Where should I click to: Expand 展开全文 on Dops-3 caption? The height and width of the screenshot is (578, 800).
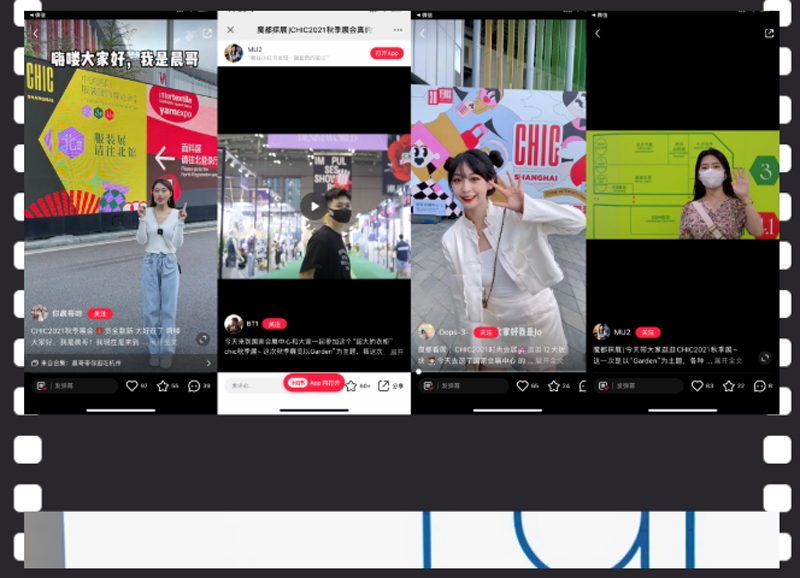coord(549,361)
